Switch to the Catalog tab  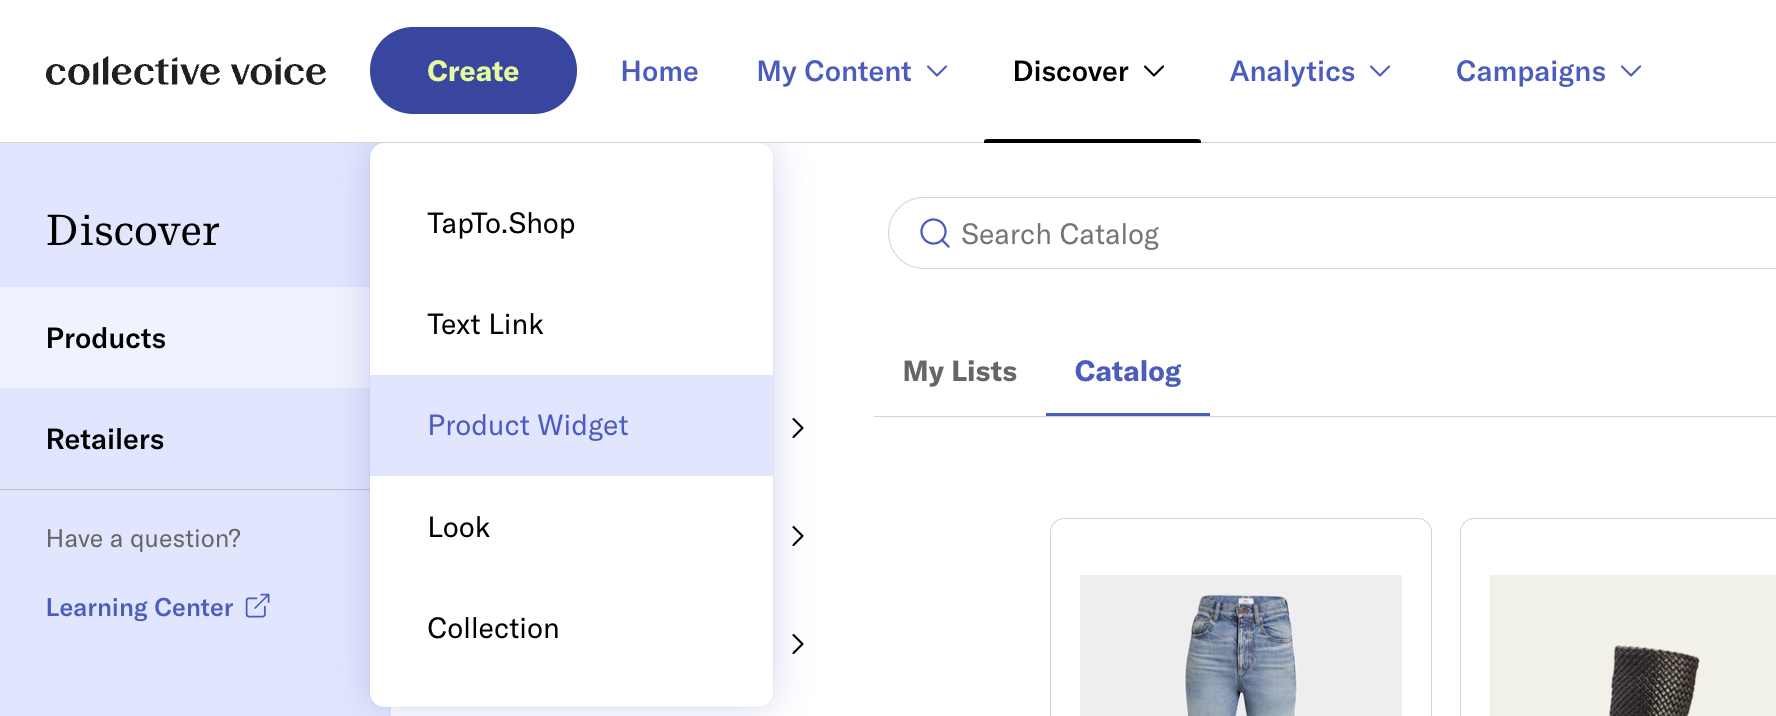pyautogui.click(x=1128, y=372)
